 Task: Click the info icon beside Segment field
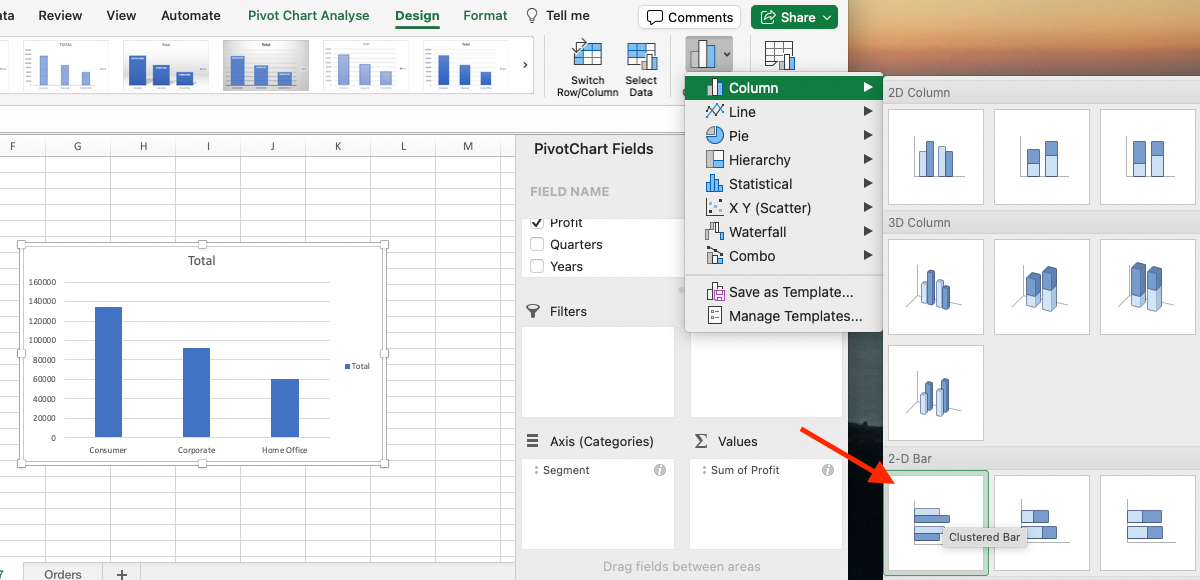click(x=660, y=470)
